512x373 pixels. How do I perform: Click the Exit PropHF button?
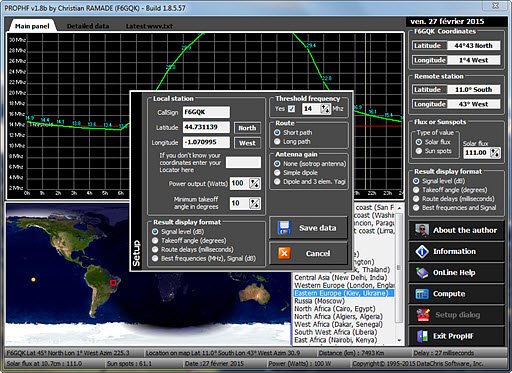click(x=456, y=336)
